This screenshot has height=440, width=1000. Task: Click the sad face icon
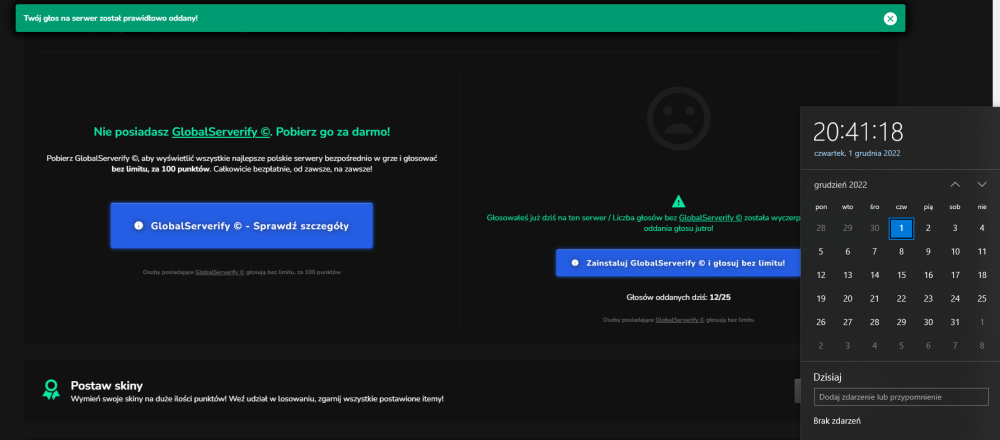pyautogui.click(x=678, y=119)
